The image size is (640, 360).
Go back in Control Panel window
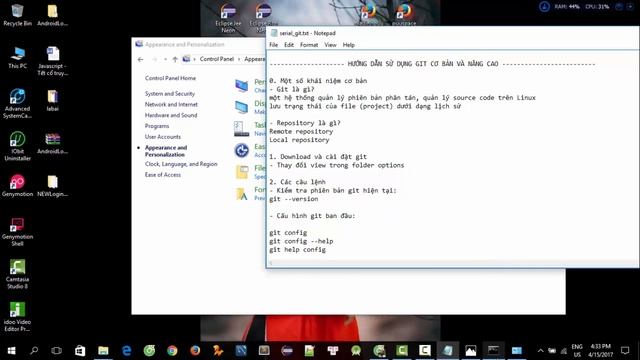(x=141, y=59)
